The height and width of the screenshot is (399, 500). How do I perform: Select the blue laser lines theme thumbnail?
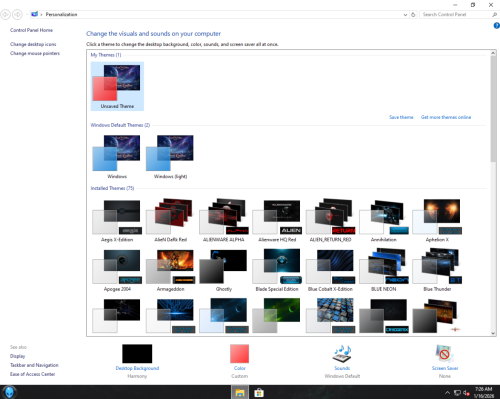point(170,315)
